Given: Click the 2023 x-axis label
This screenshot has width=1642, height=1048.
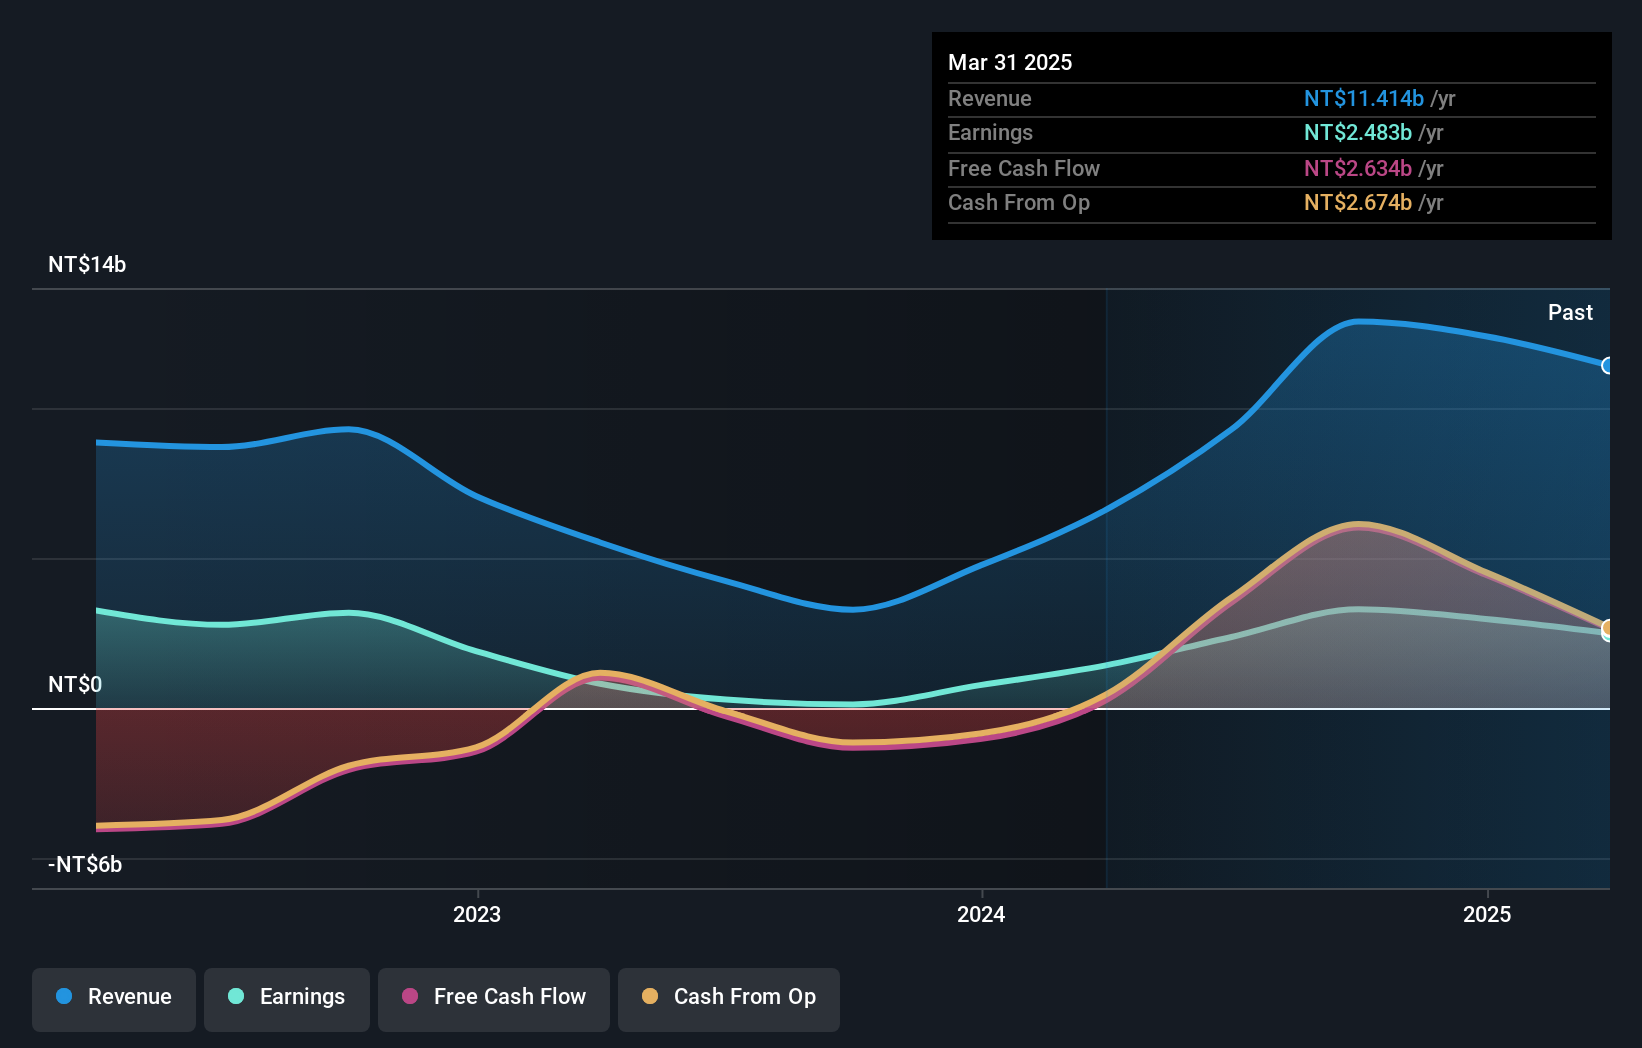Looking at the screenshot, I should coord(477,914).
